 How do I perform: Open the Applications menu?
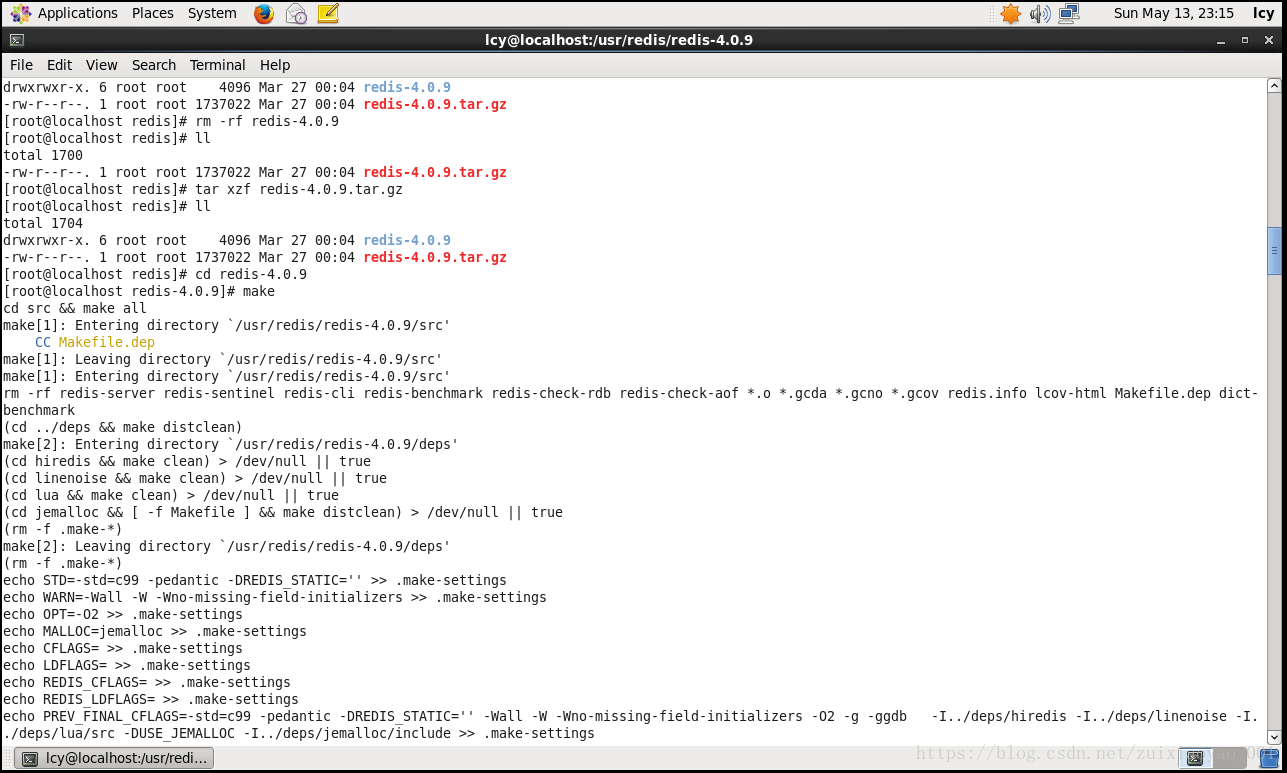click(64, 13)
